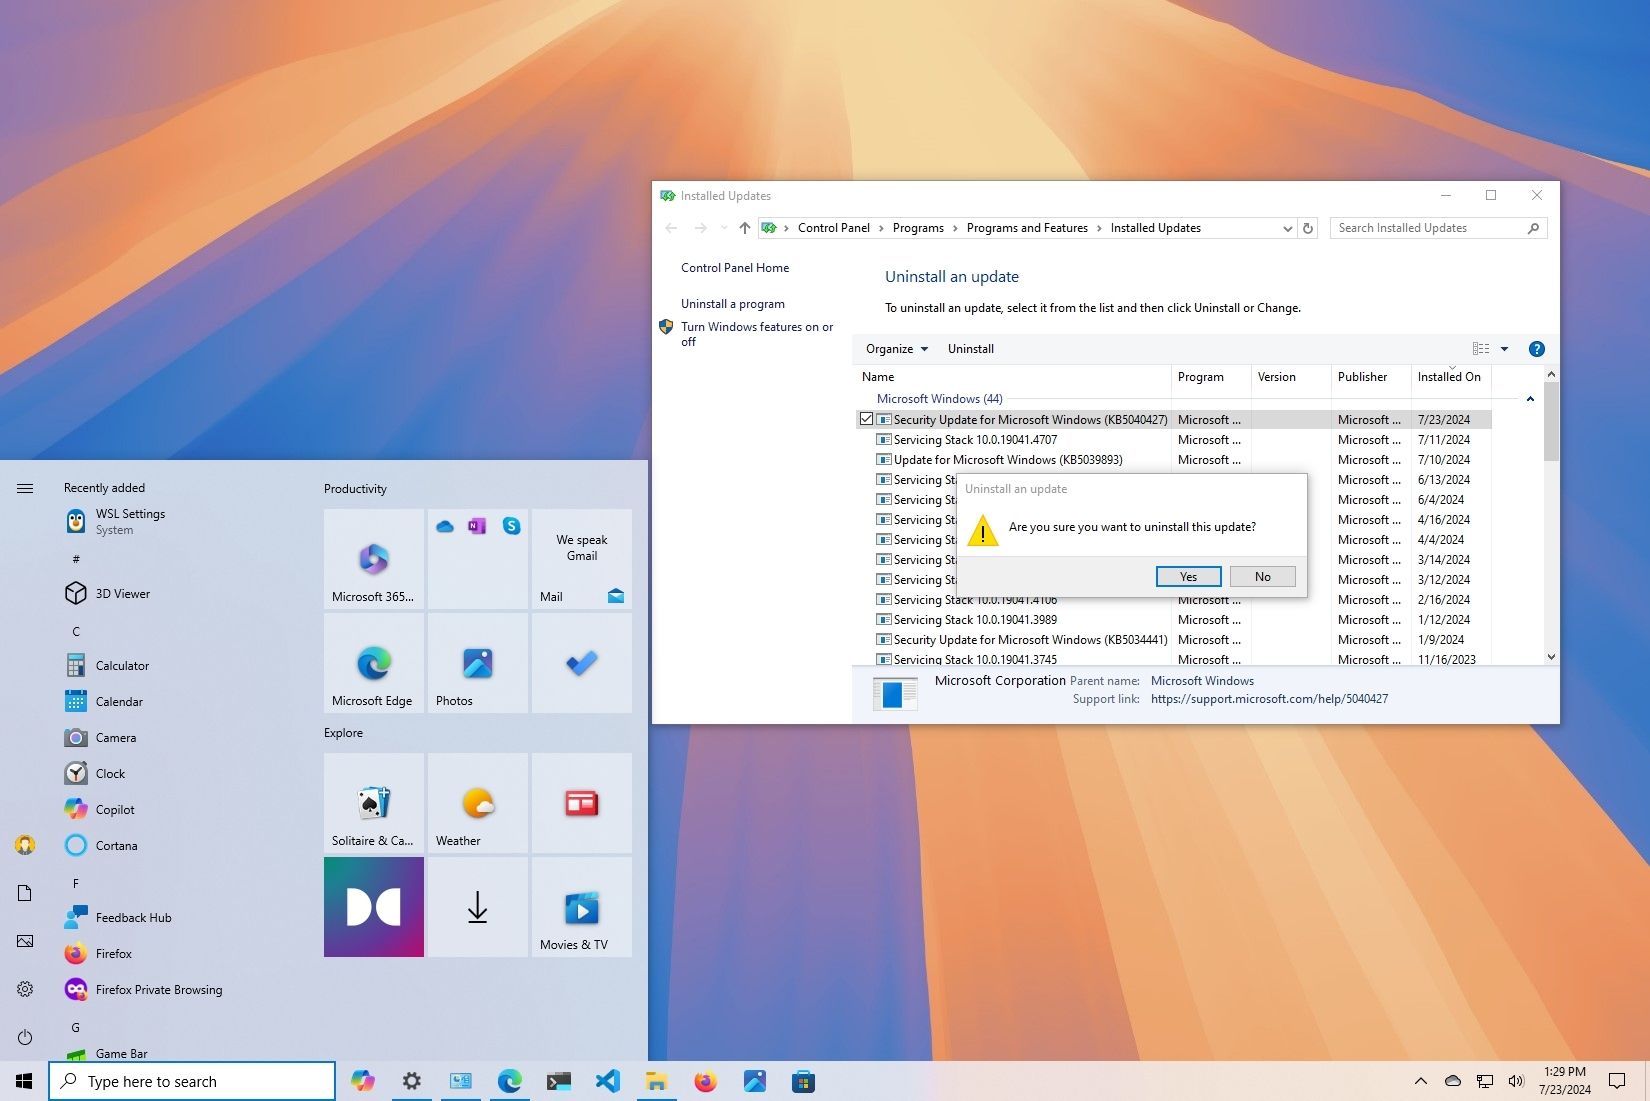Open the Movies & TV tile
The width and height of the screenshot is (1650, 1101).
581,907
